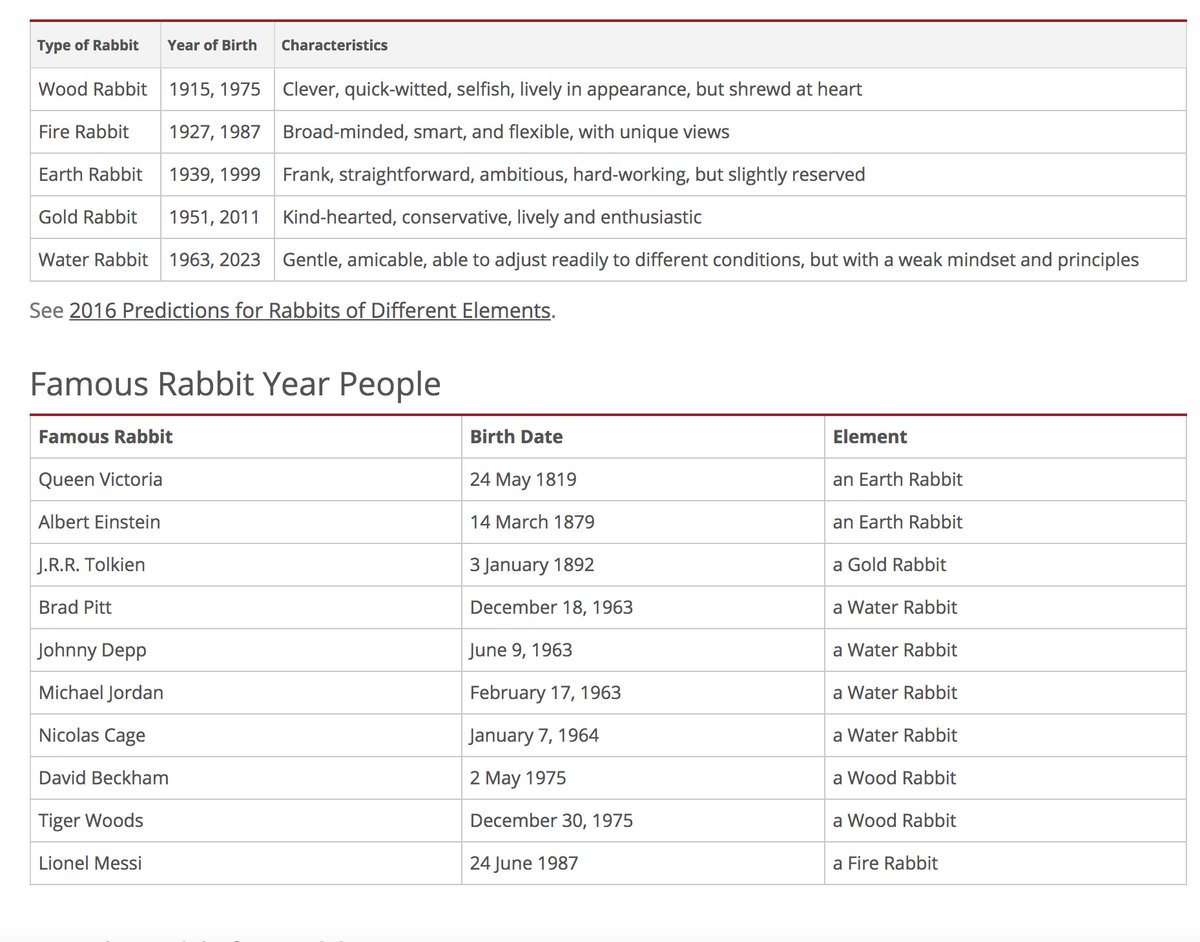This screenshot has height=942, width=1200.
Task: Click the 'Clever, quick-witted, selfish' characteristics cell
Action: (730, 89)
